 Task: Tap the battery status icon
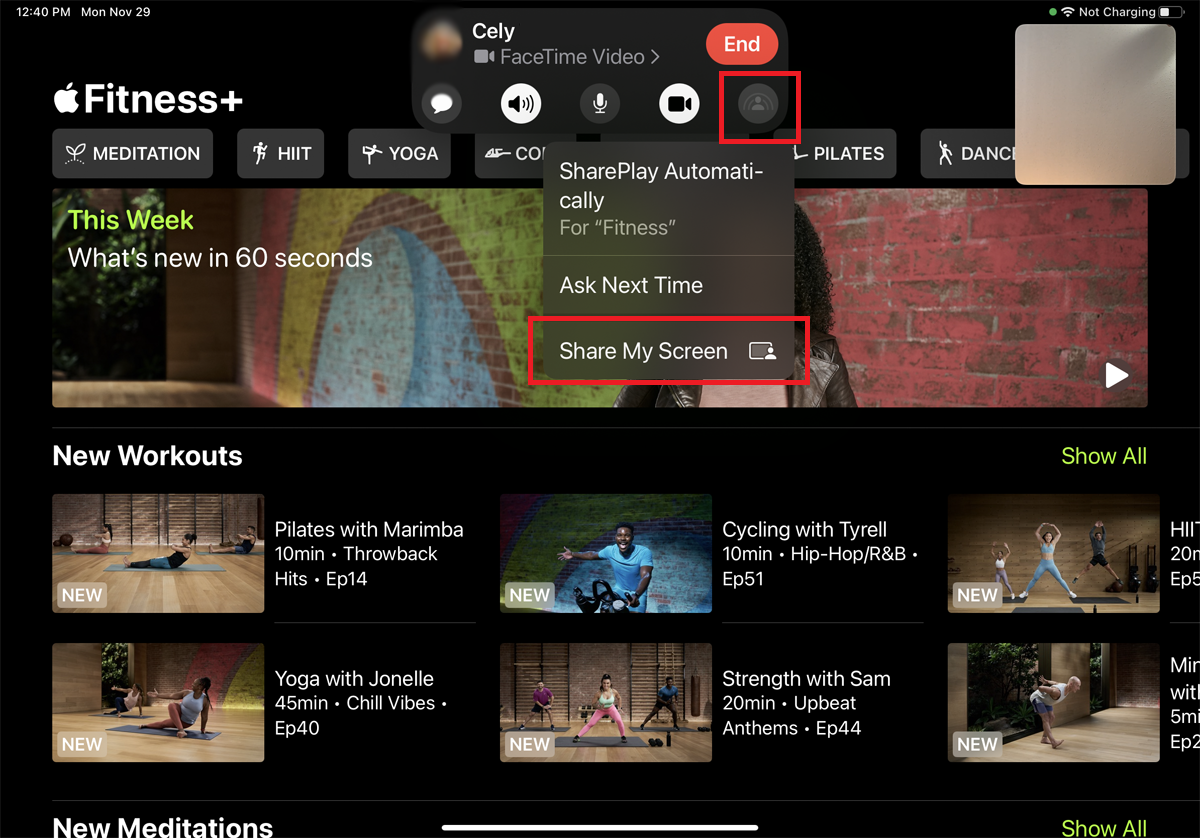tap(1171, 12)
